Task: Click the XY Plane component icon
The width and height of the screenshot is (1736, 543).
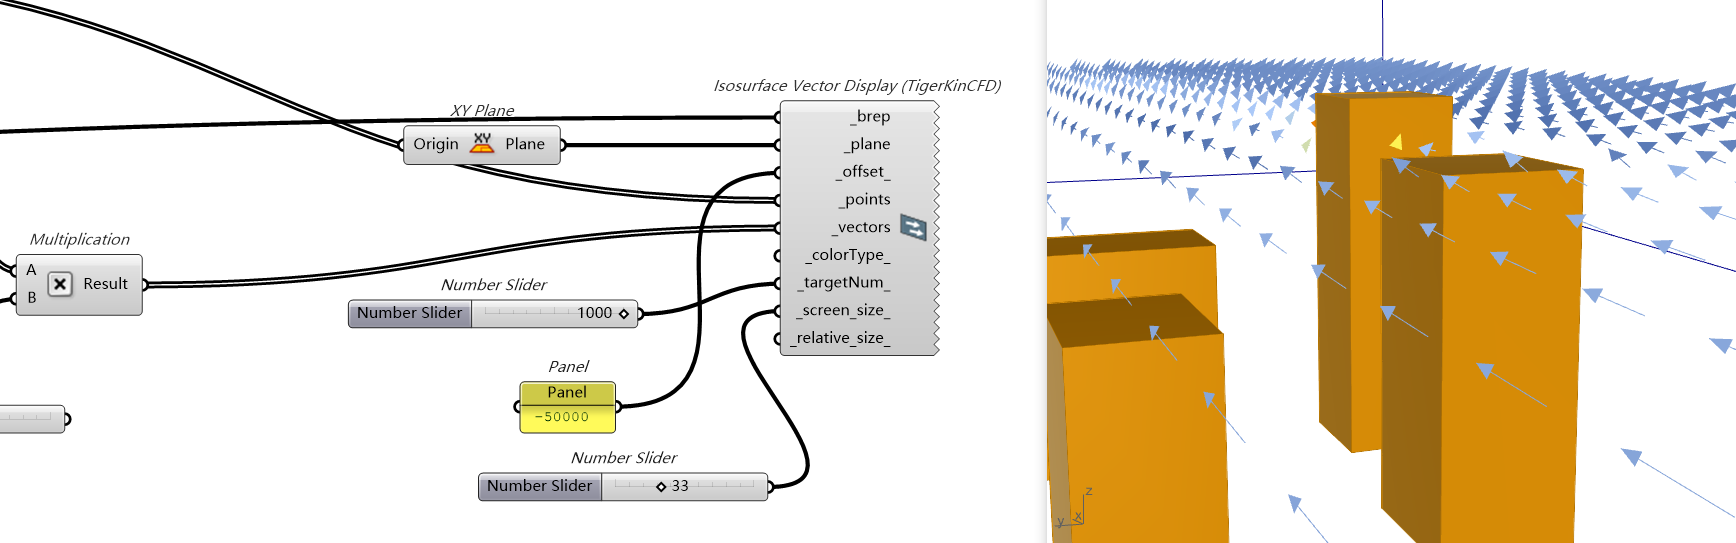Action: pyautogui.click(x=483, y=144)
